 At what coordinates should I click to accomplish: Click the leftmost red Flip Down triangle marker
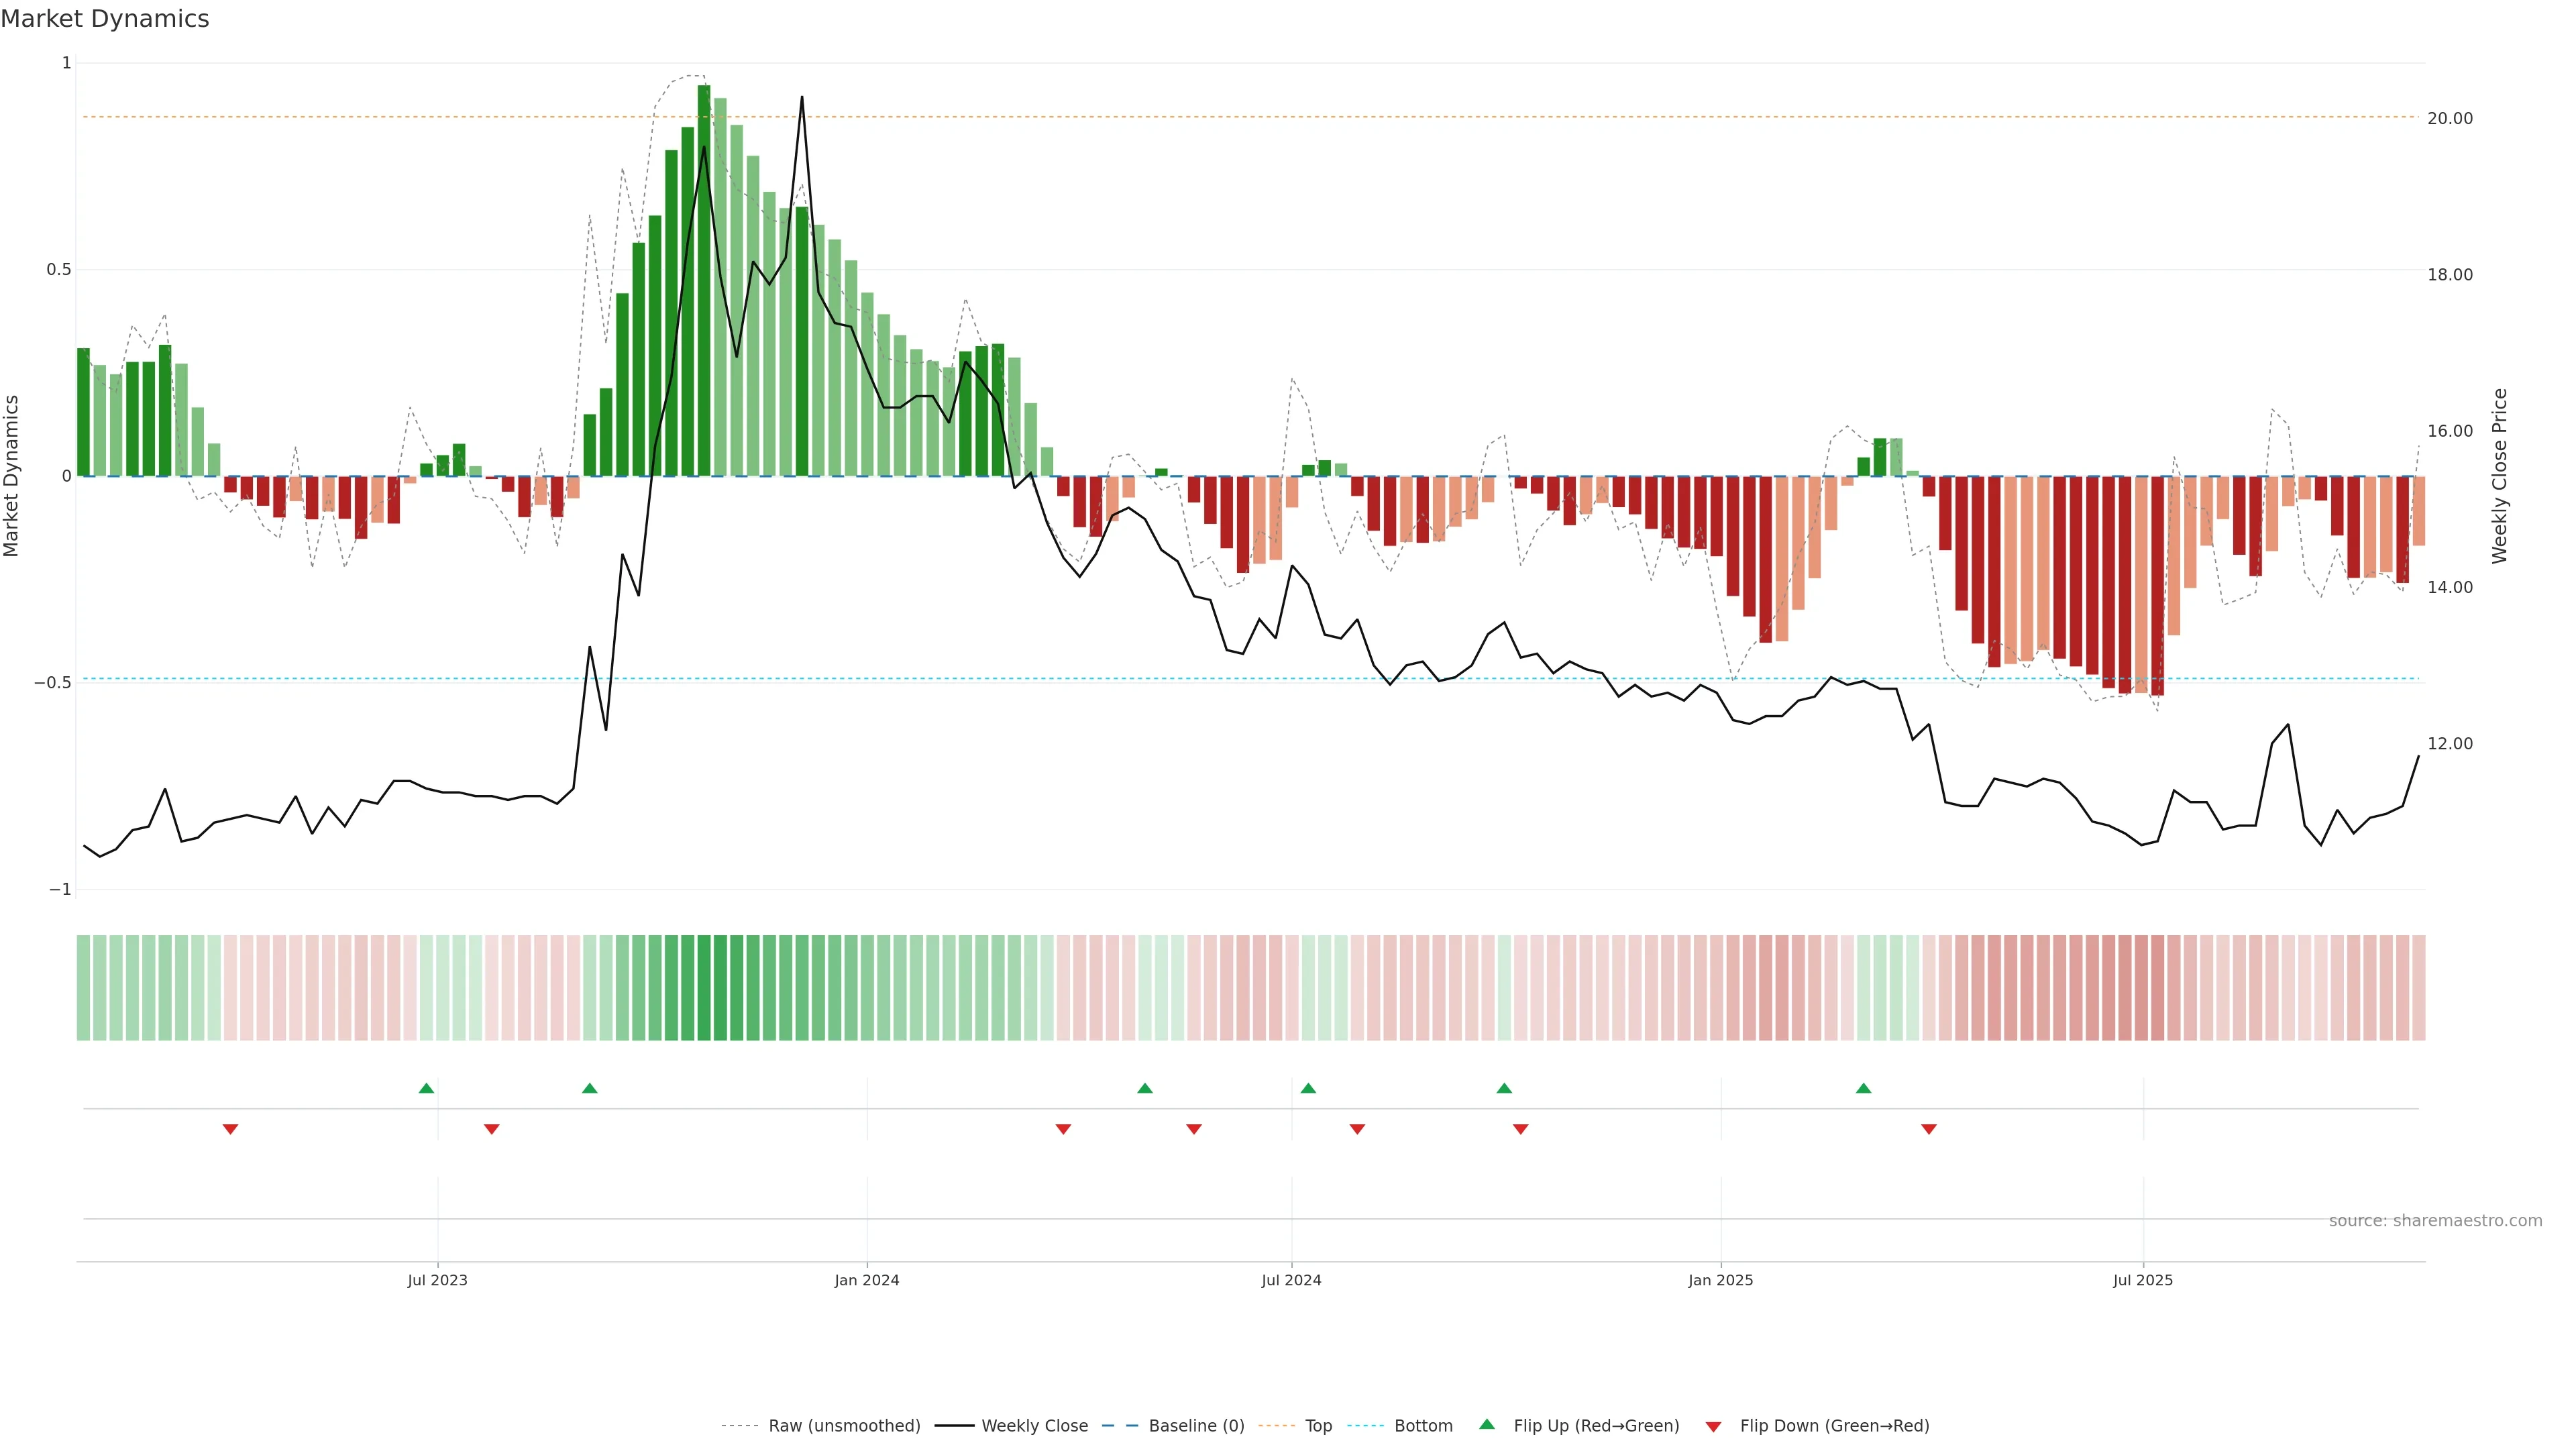(x=230, y=1129)
